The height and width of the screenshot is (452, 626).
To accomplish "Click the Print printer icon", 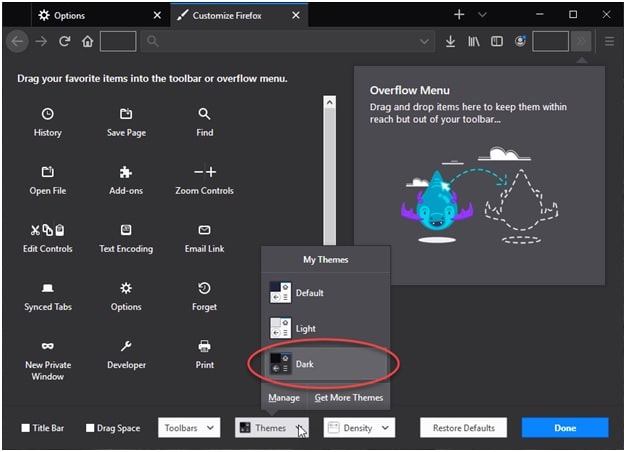I will pos(204,346).
